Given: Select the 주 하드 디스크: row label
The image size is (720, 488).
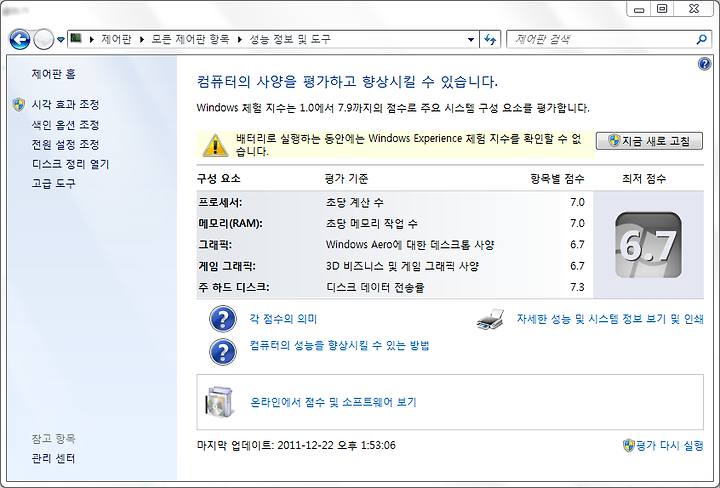Looking at the screenshot, I should (234, 287).
